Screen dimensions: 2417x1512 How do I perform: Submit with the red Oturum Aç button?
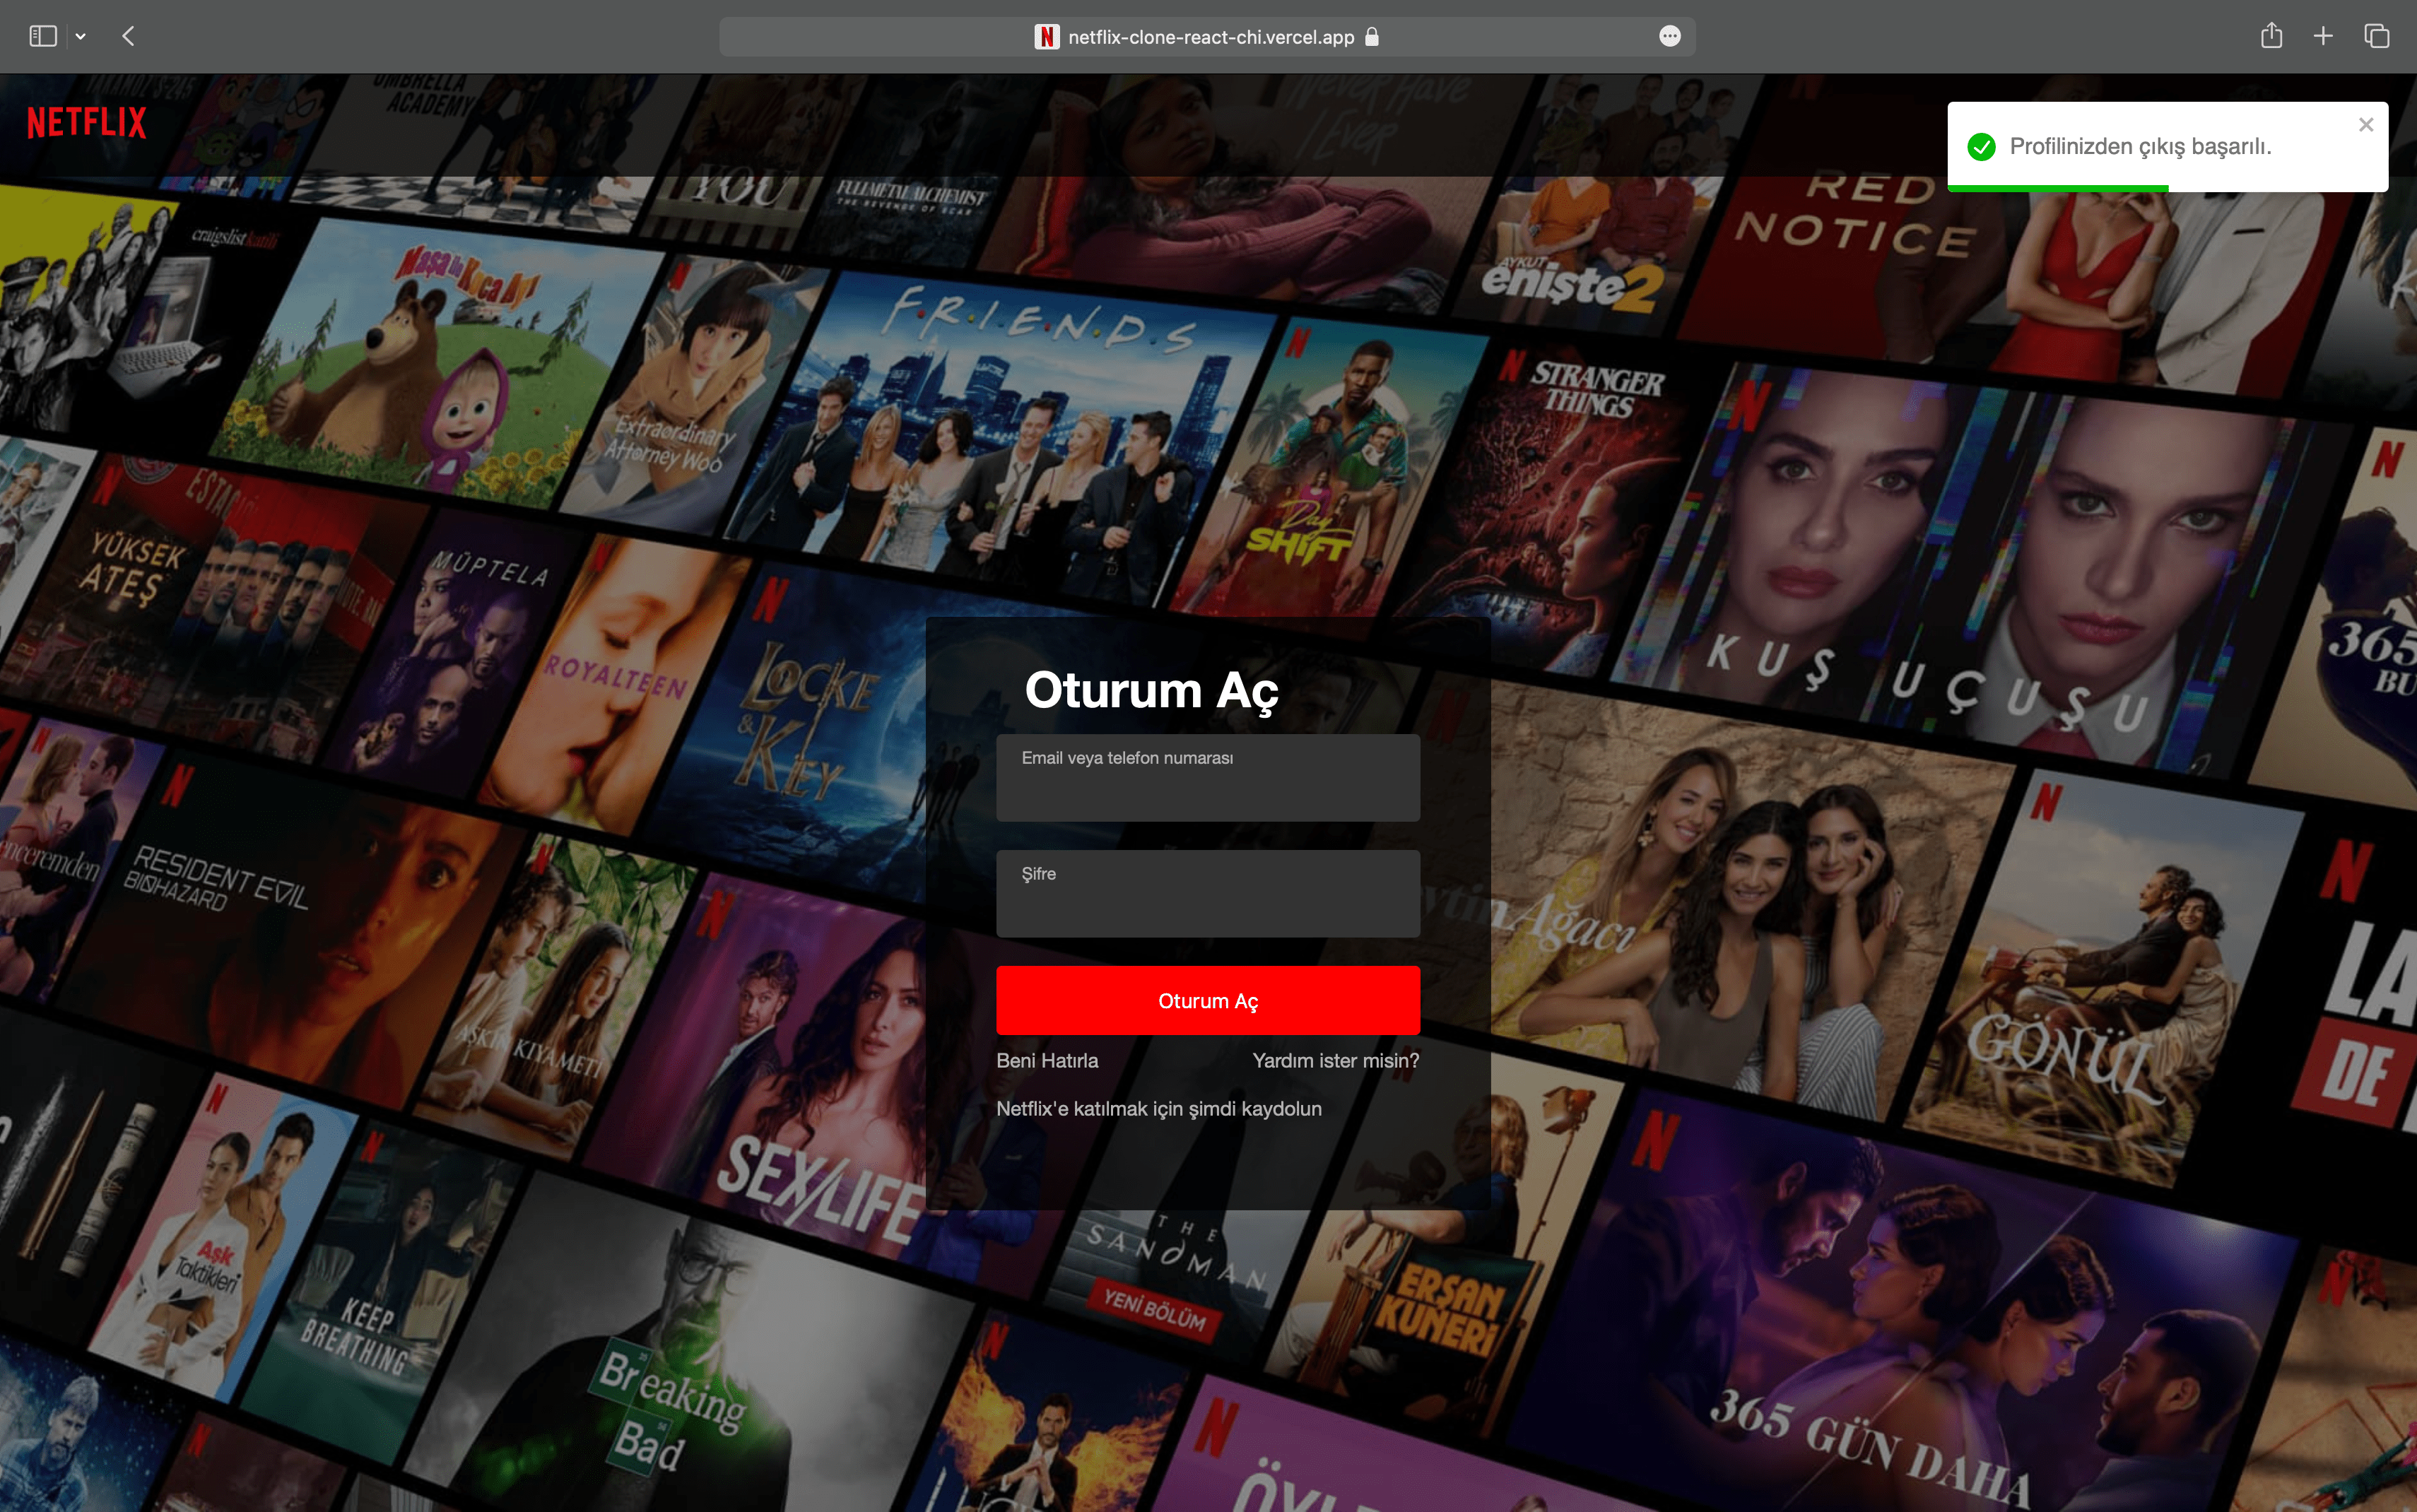coord(1207,1001)
